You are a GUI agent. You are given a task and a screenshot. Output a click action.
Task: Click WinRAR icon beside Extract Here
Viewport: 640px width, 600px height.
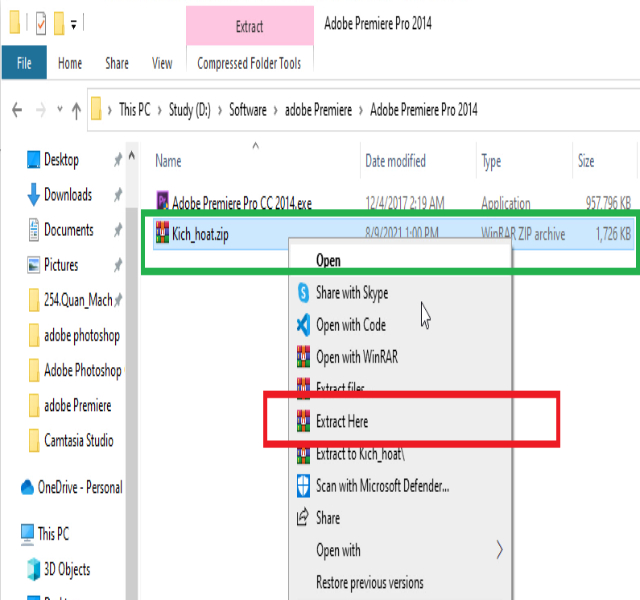coord(303,420)
